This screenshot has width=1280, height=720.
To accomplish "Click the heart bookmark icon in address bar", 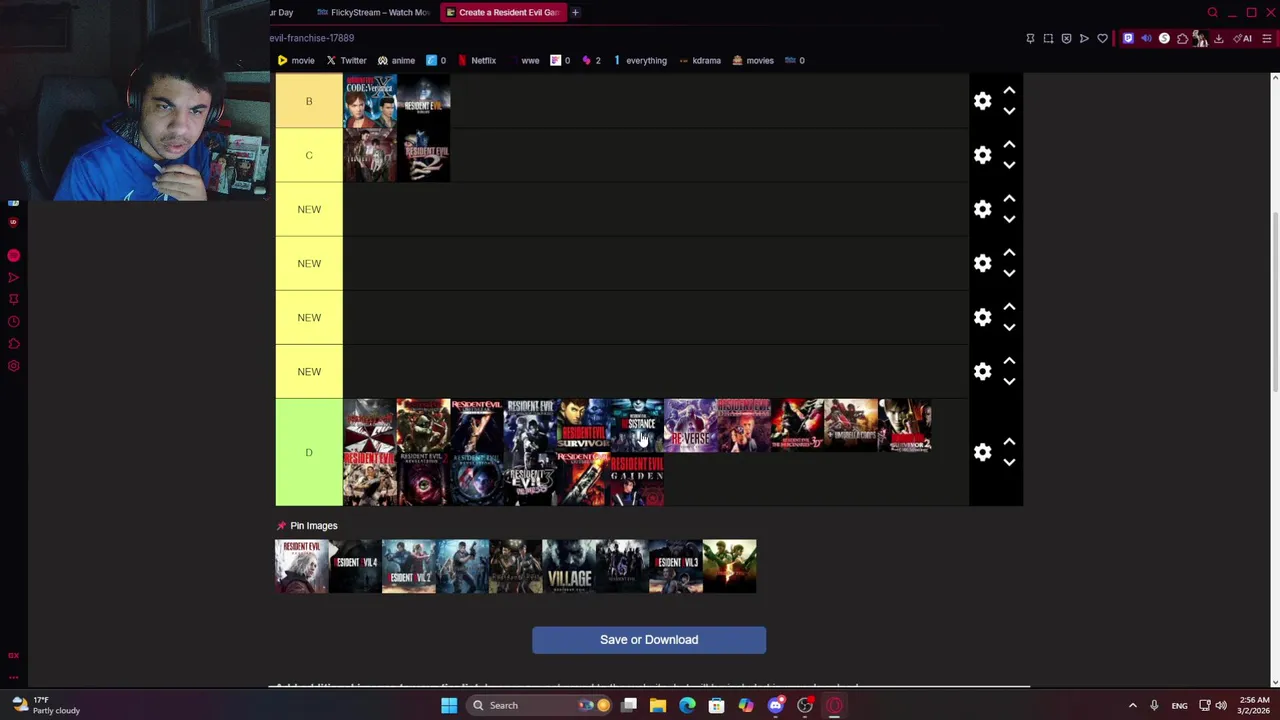I will coord(1102,38).
